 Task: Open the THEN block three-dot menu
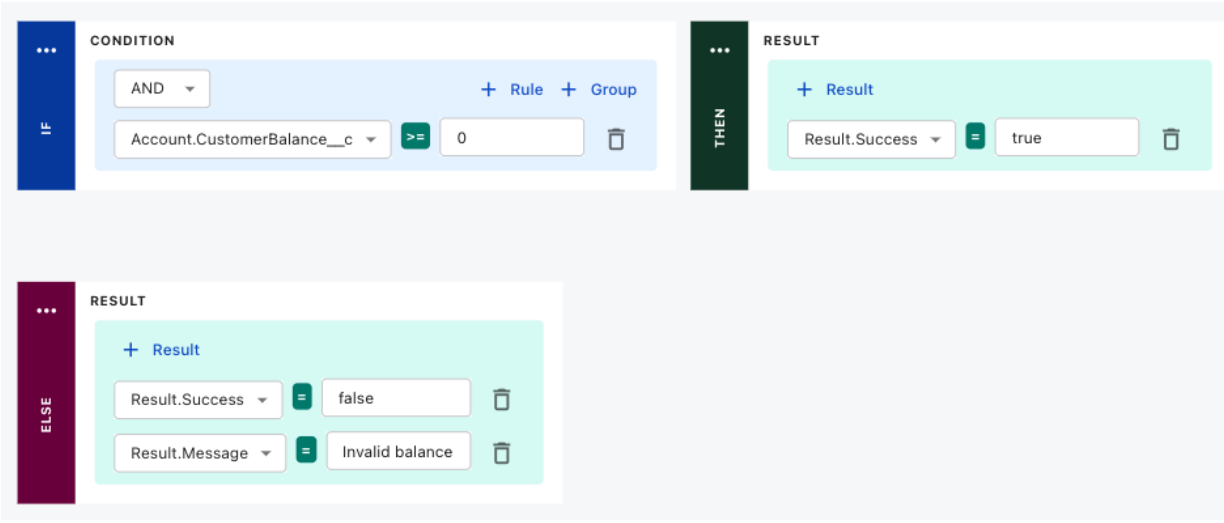coord(719,51)
